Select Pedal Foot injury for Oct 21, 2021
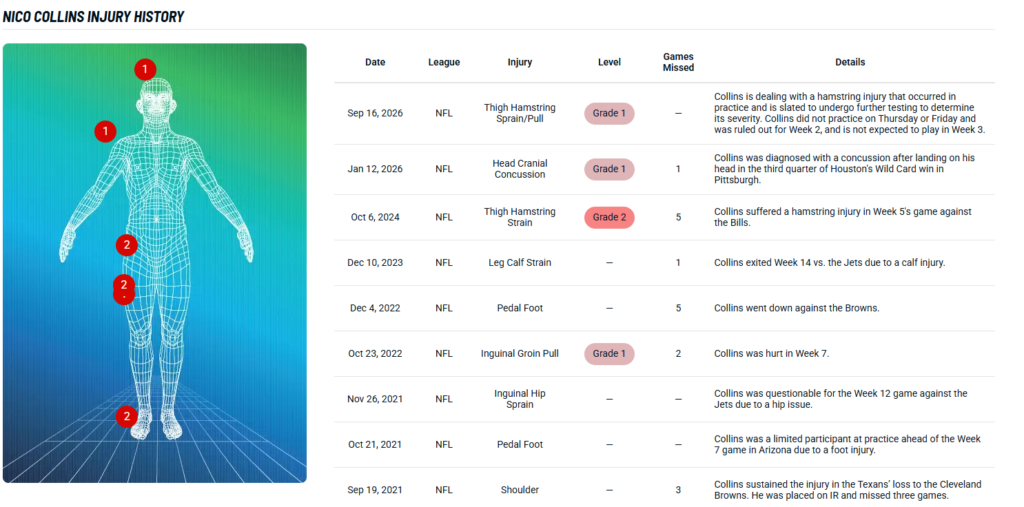Image resolution: width=1024 pixels, height=507 pixels. tap(520, 444)
